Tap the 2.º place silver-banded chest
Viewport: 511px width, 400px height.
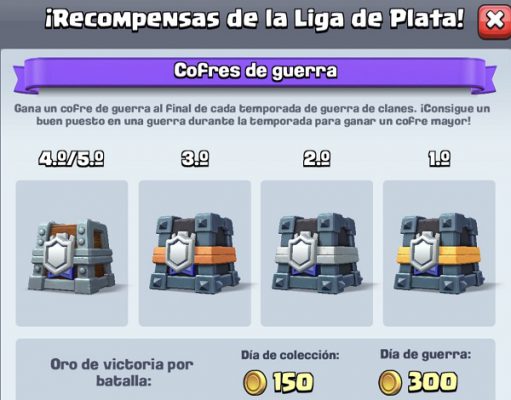tap(317, 253)
